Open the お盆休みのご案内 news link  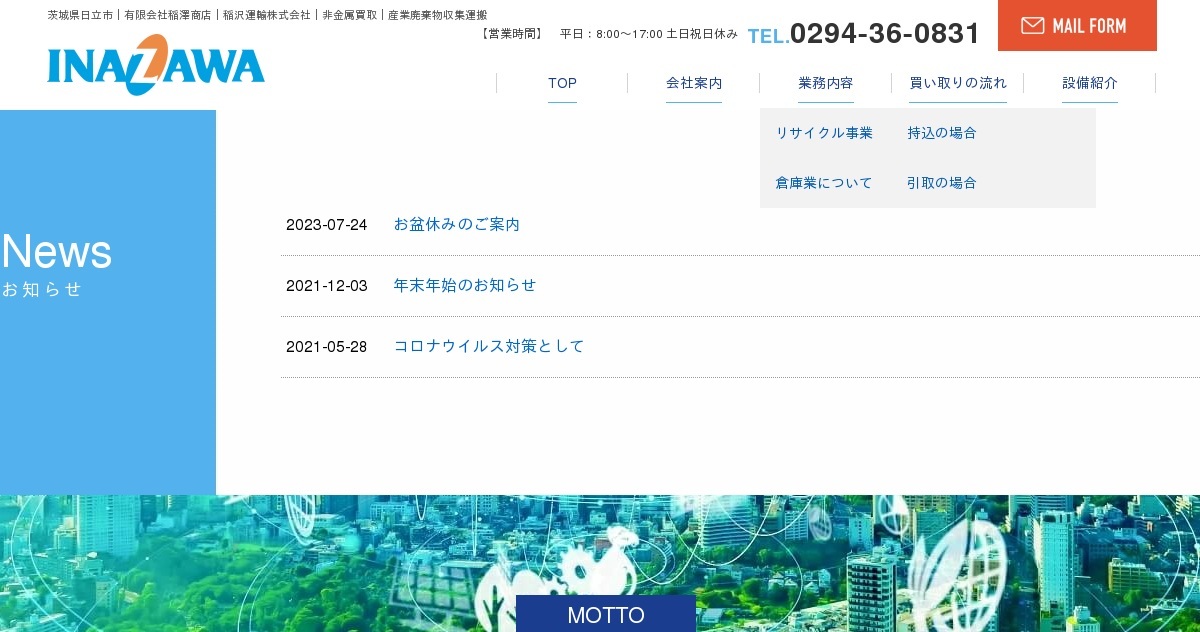click(457, 224)
